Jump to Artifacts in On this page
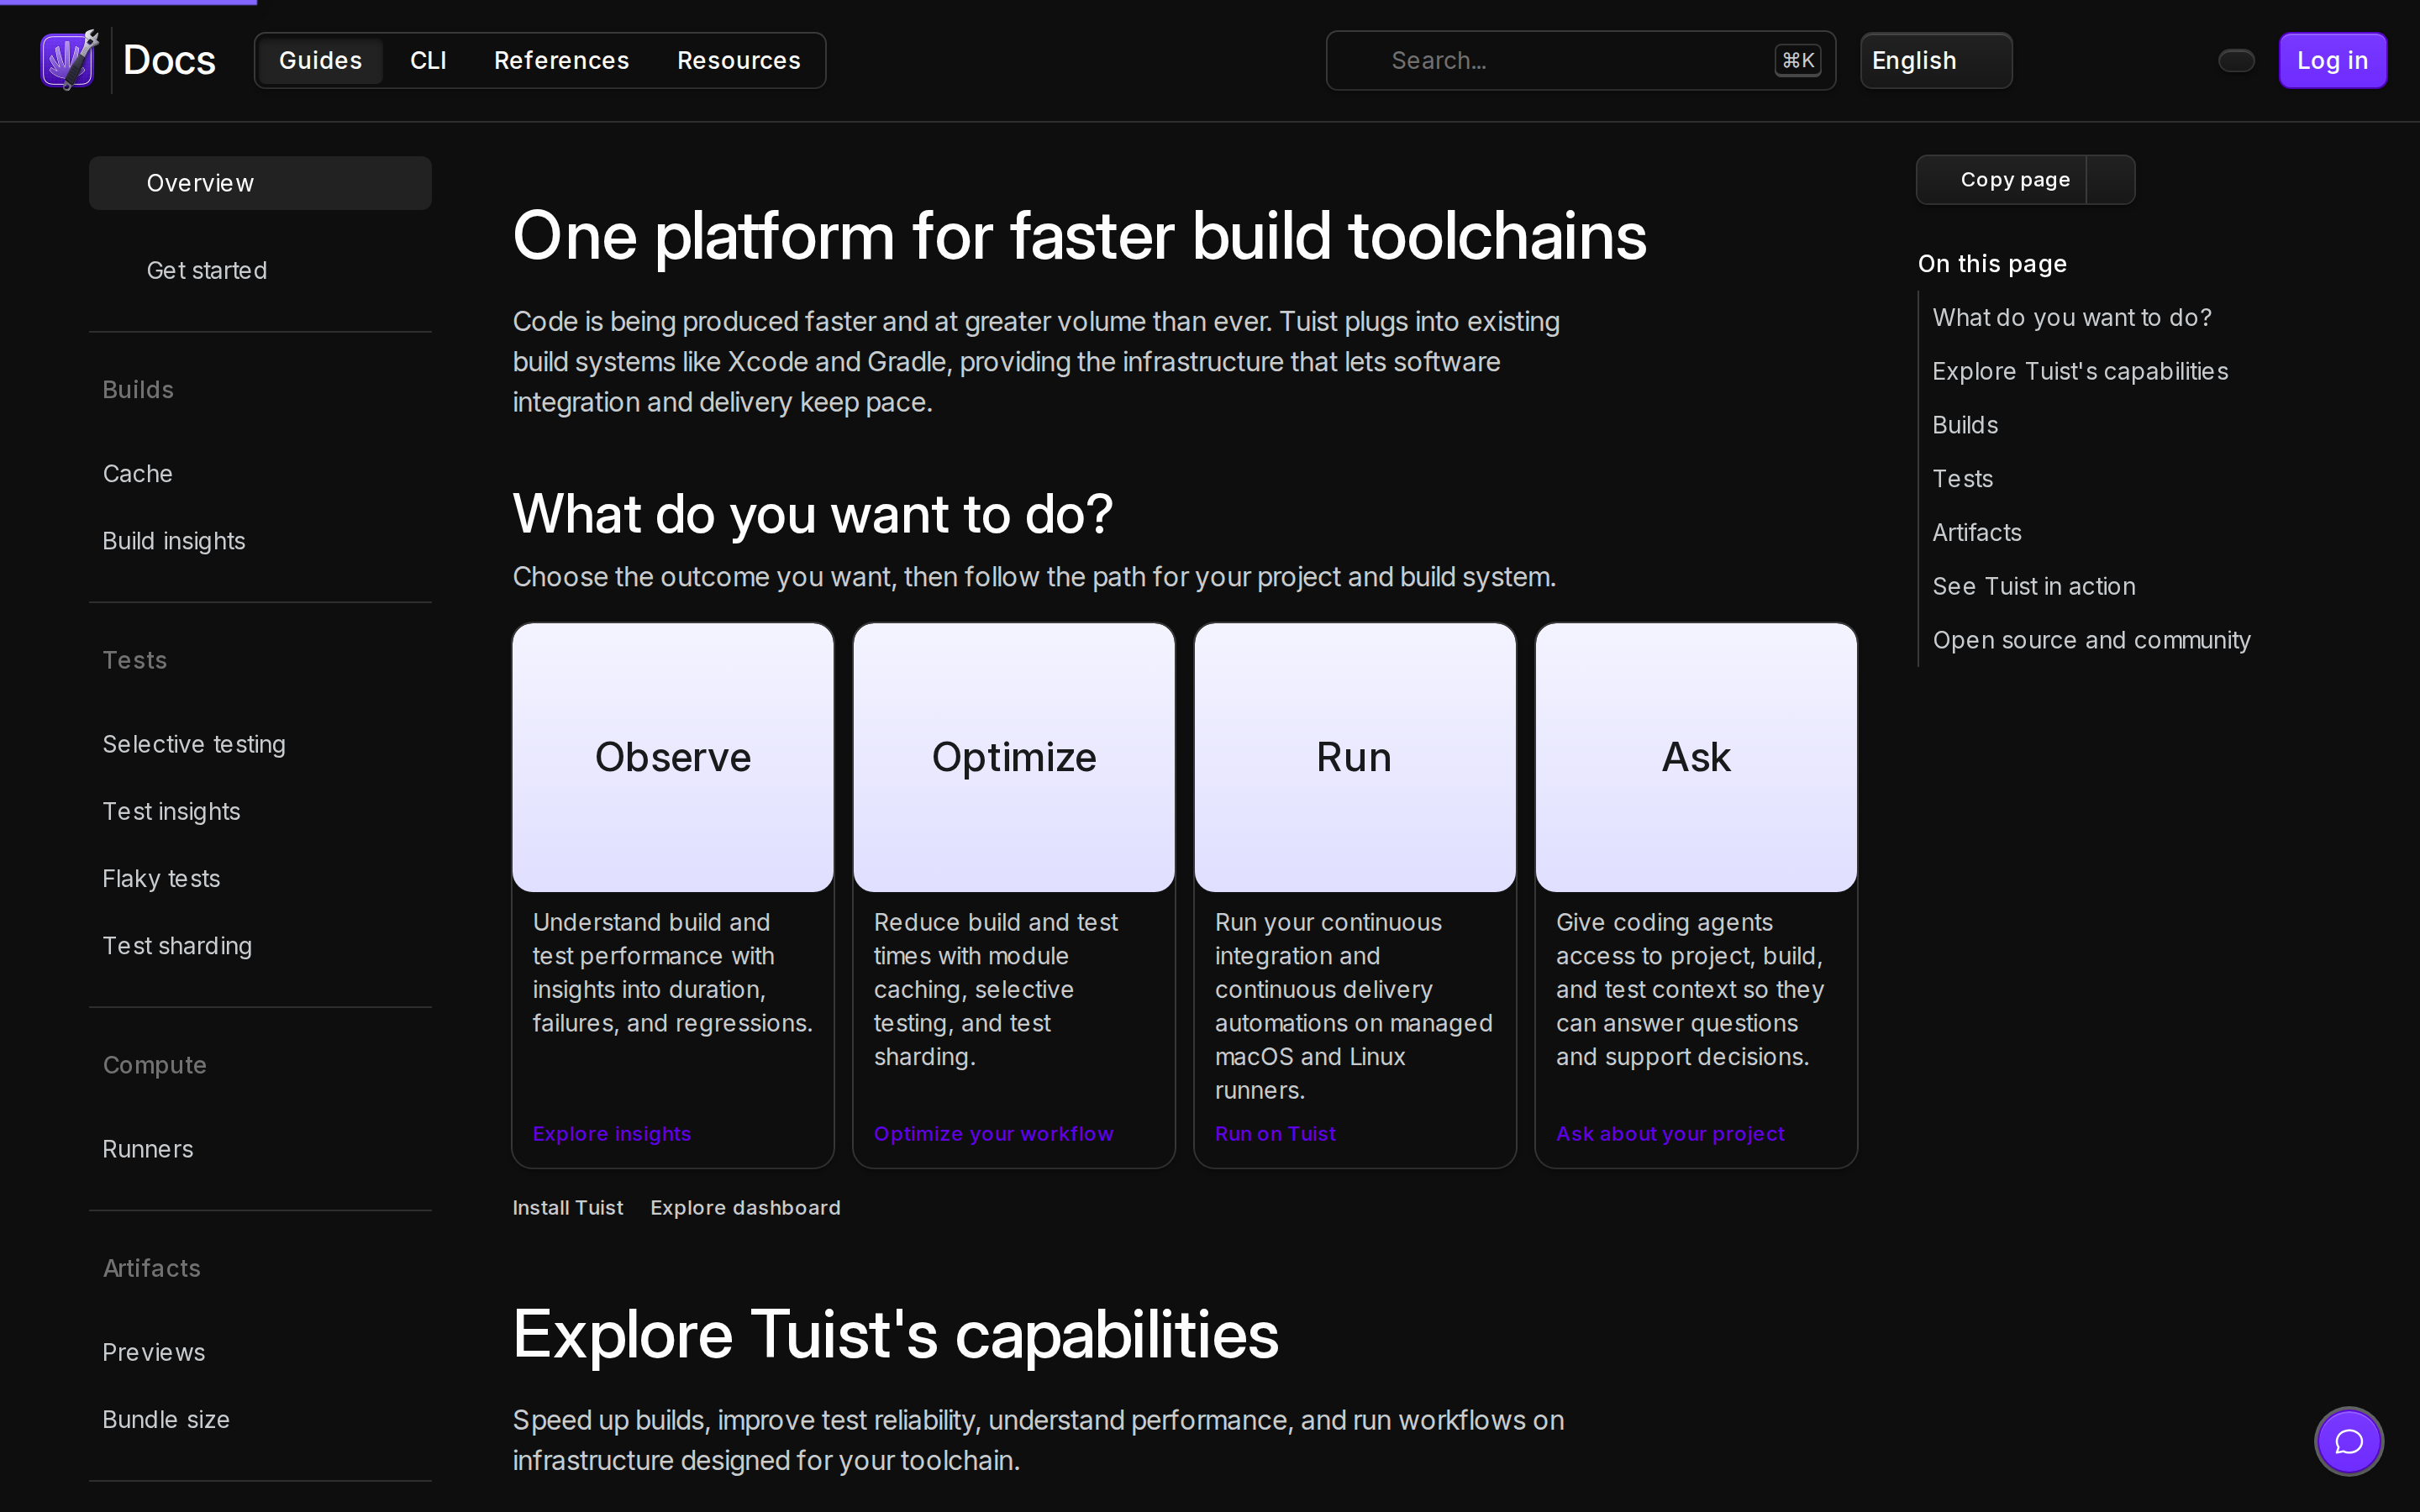Screen dimensions: 2420x1512 click(x=1977, y=533)
